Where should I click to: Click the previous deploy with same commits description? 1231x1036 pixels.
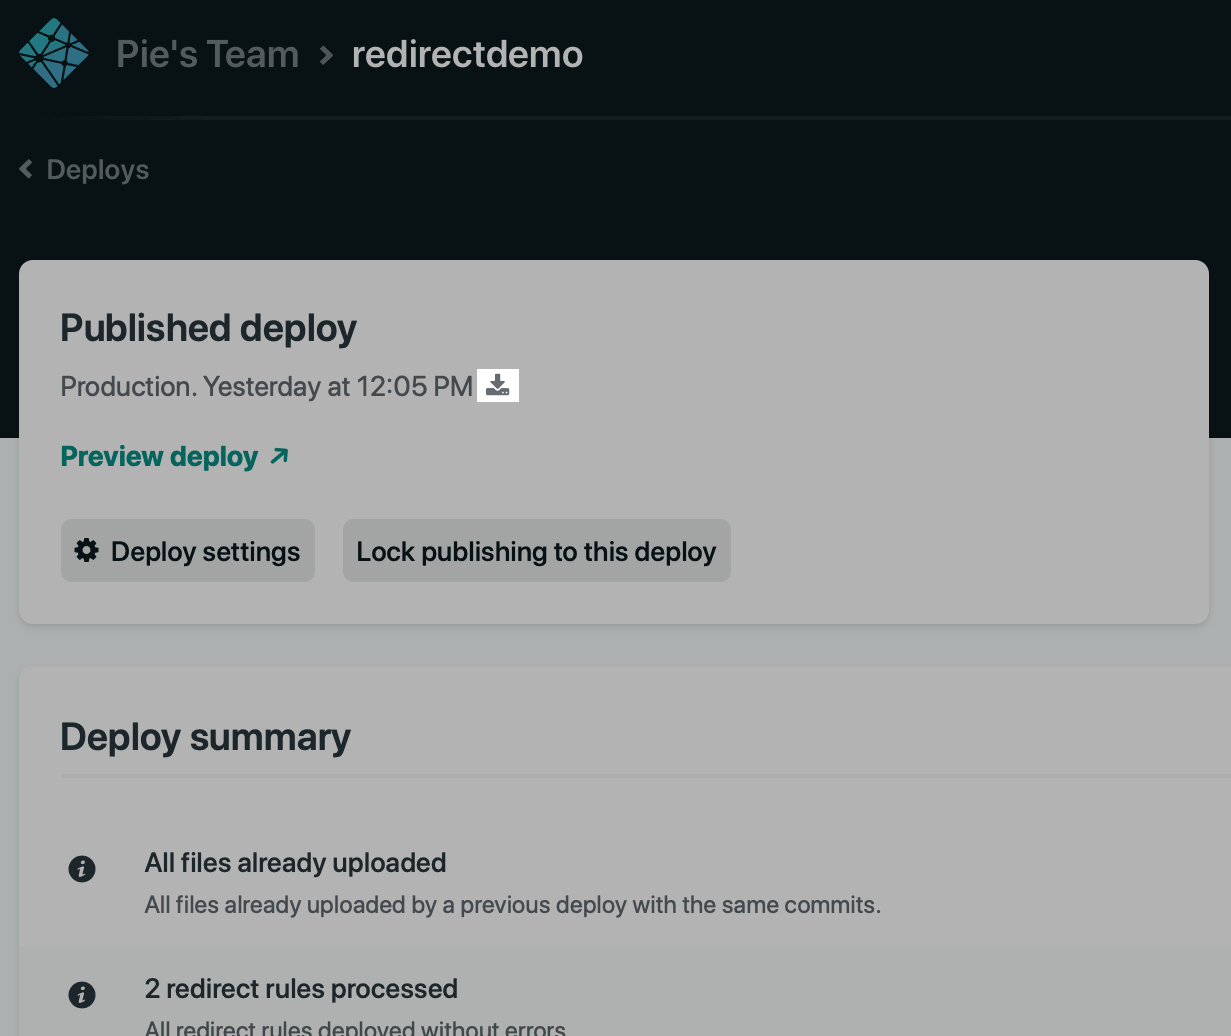(x=512, y=905)
